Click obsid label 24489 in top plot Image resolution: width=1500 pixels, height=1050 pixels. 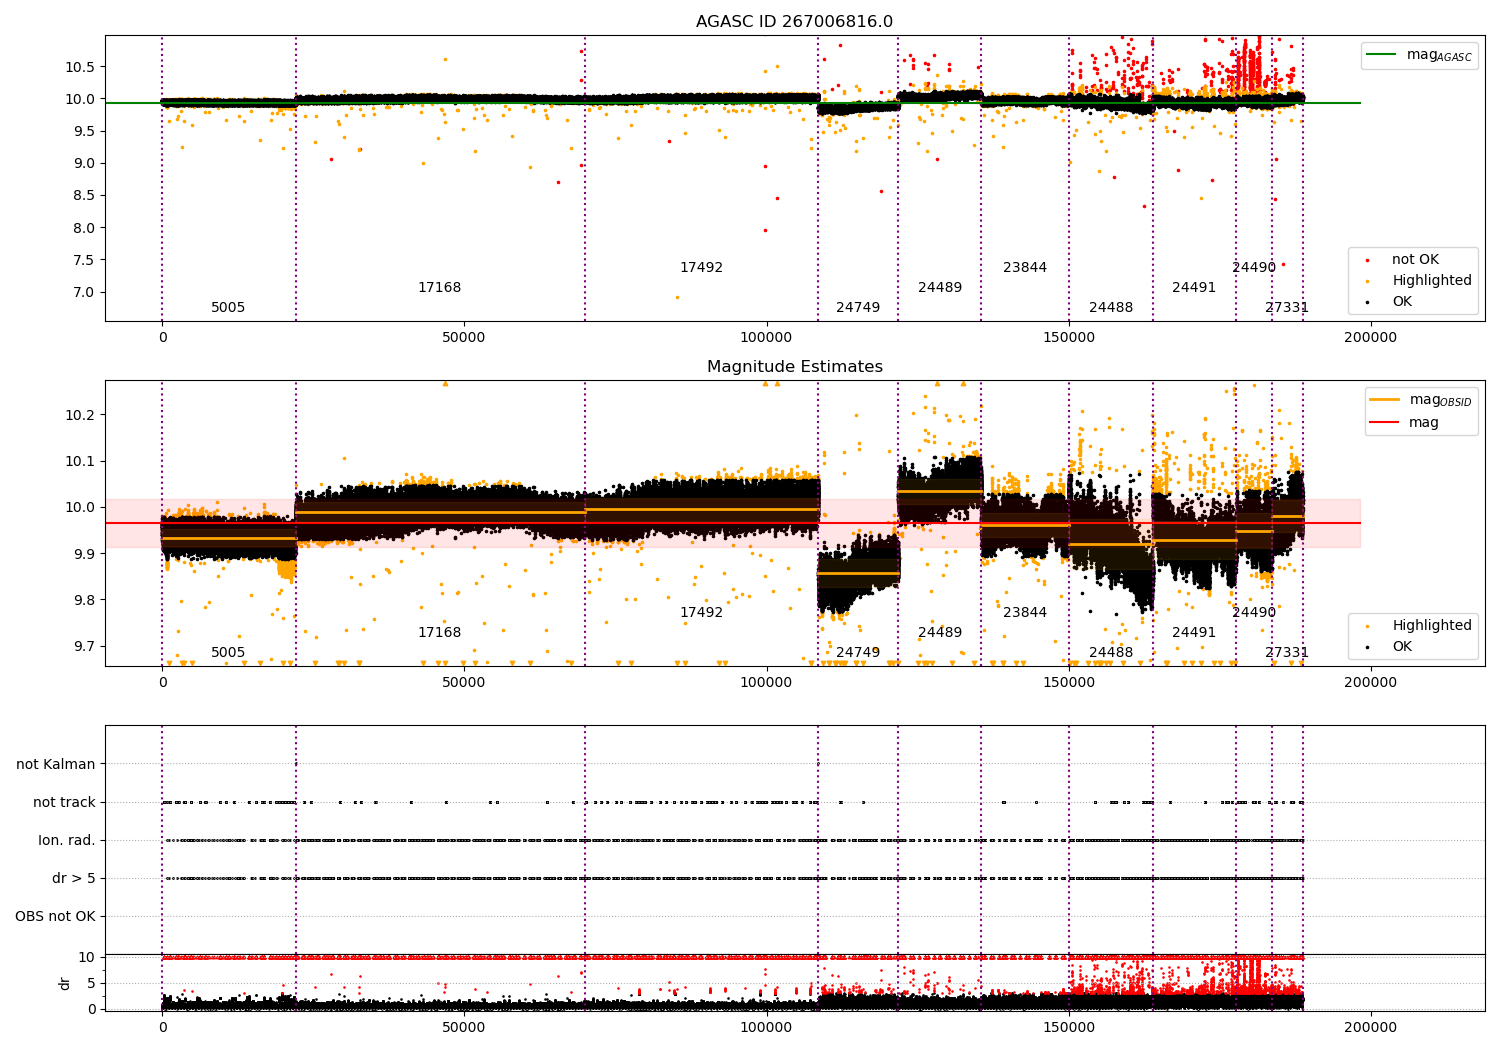(940, 287)
